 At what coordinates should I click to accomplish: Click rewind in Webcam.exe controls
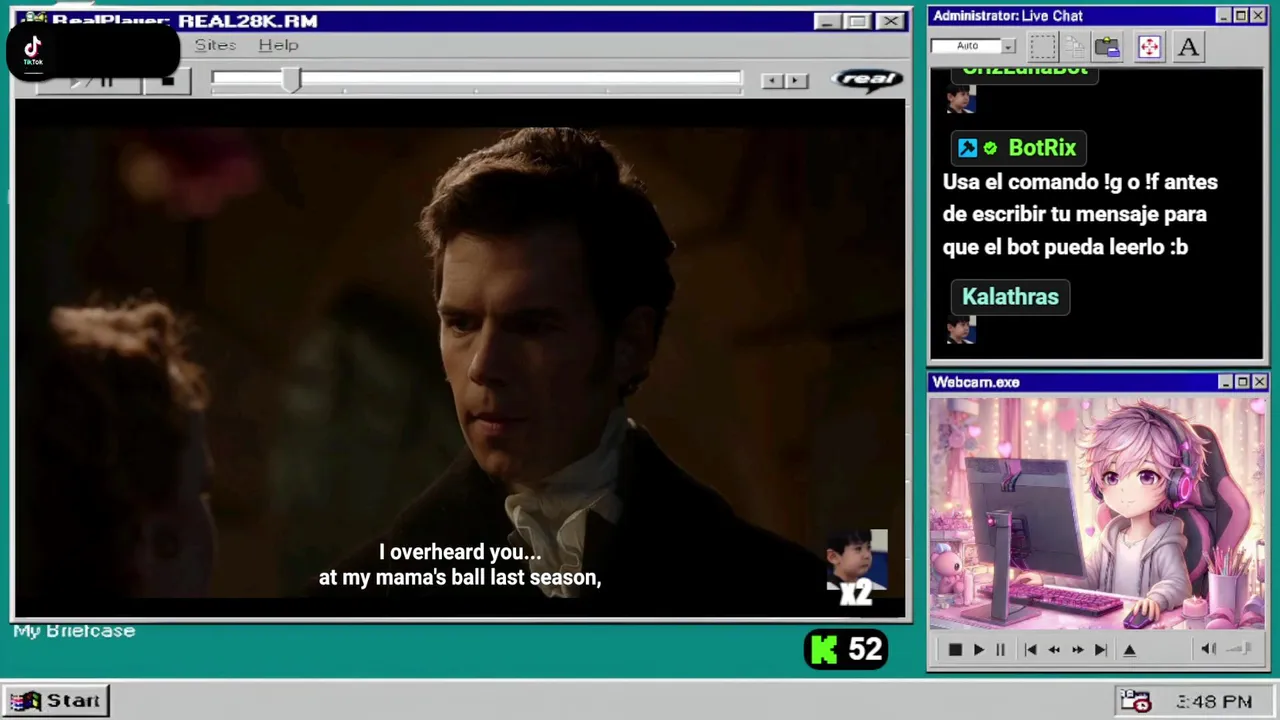click(x=1054, y=650)
